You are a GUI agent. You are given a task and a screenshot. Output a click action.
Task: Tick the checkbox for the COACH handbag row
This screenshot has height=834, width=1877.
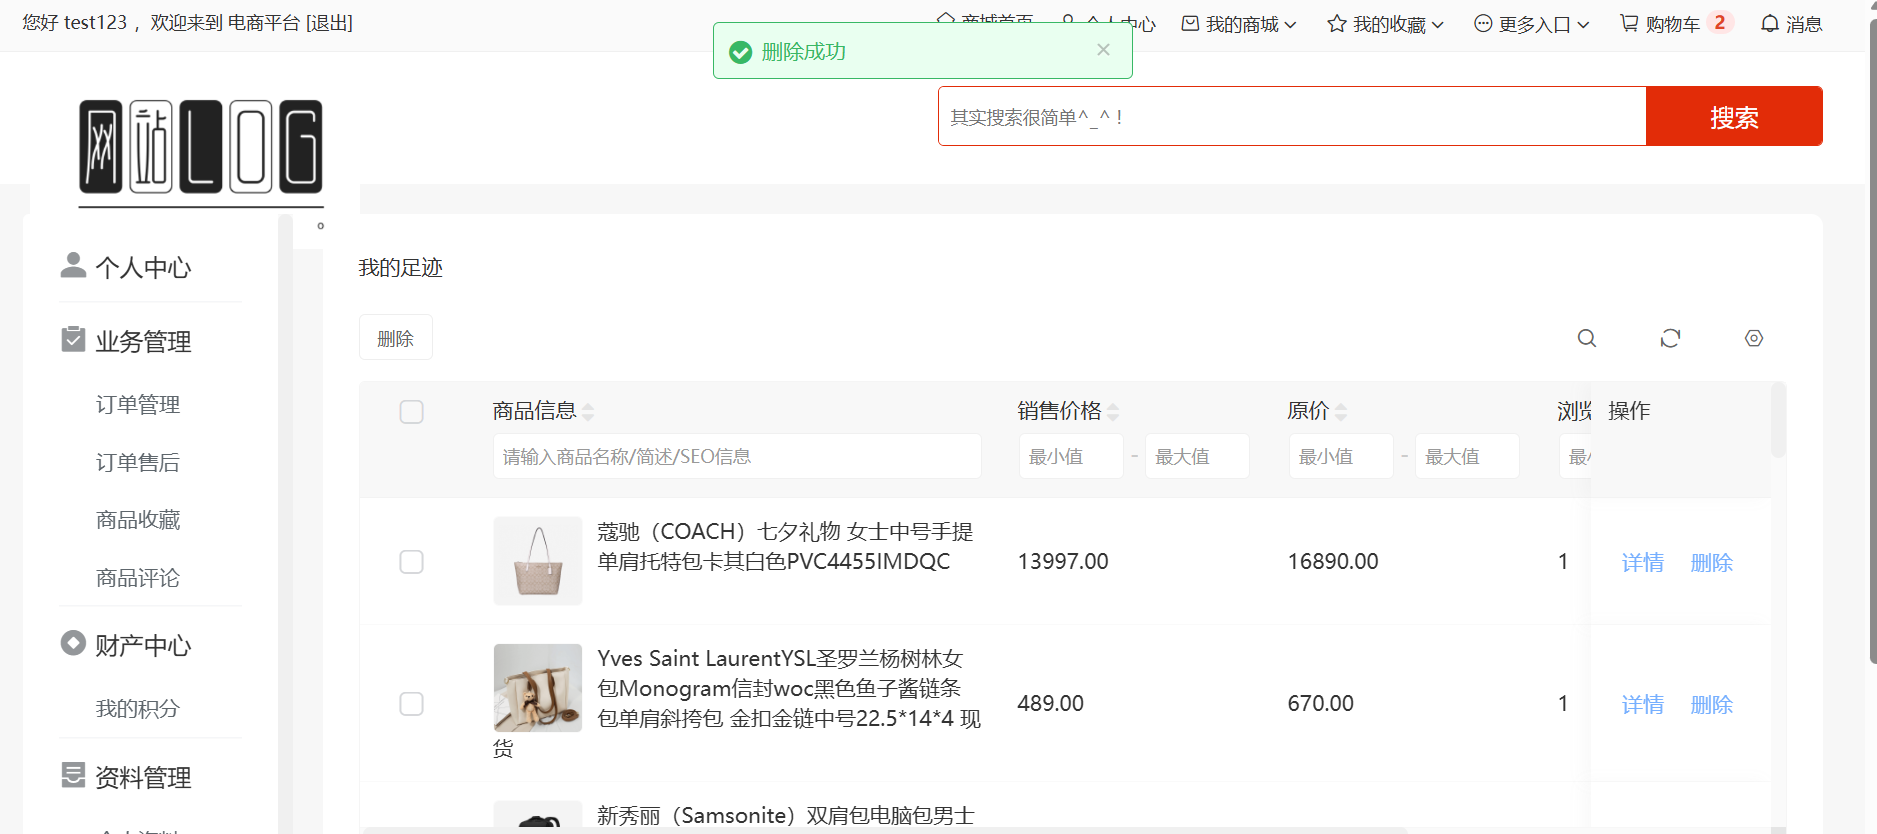[x=411, y=562]
